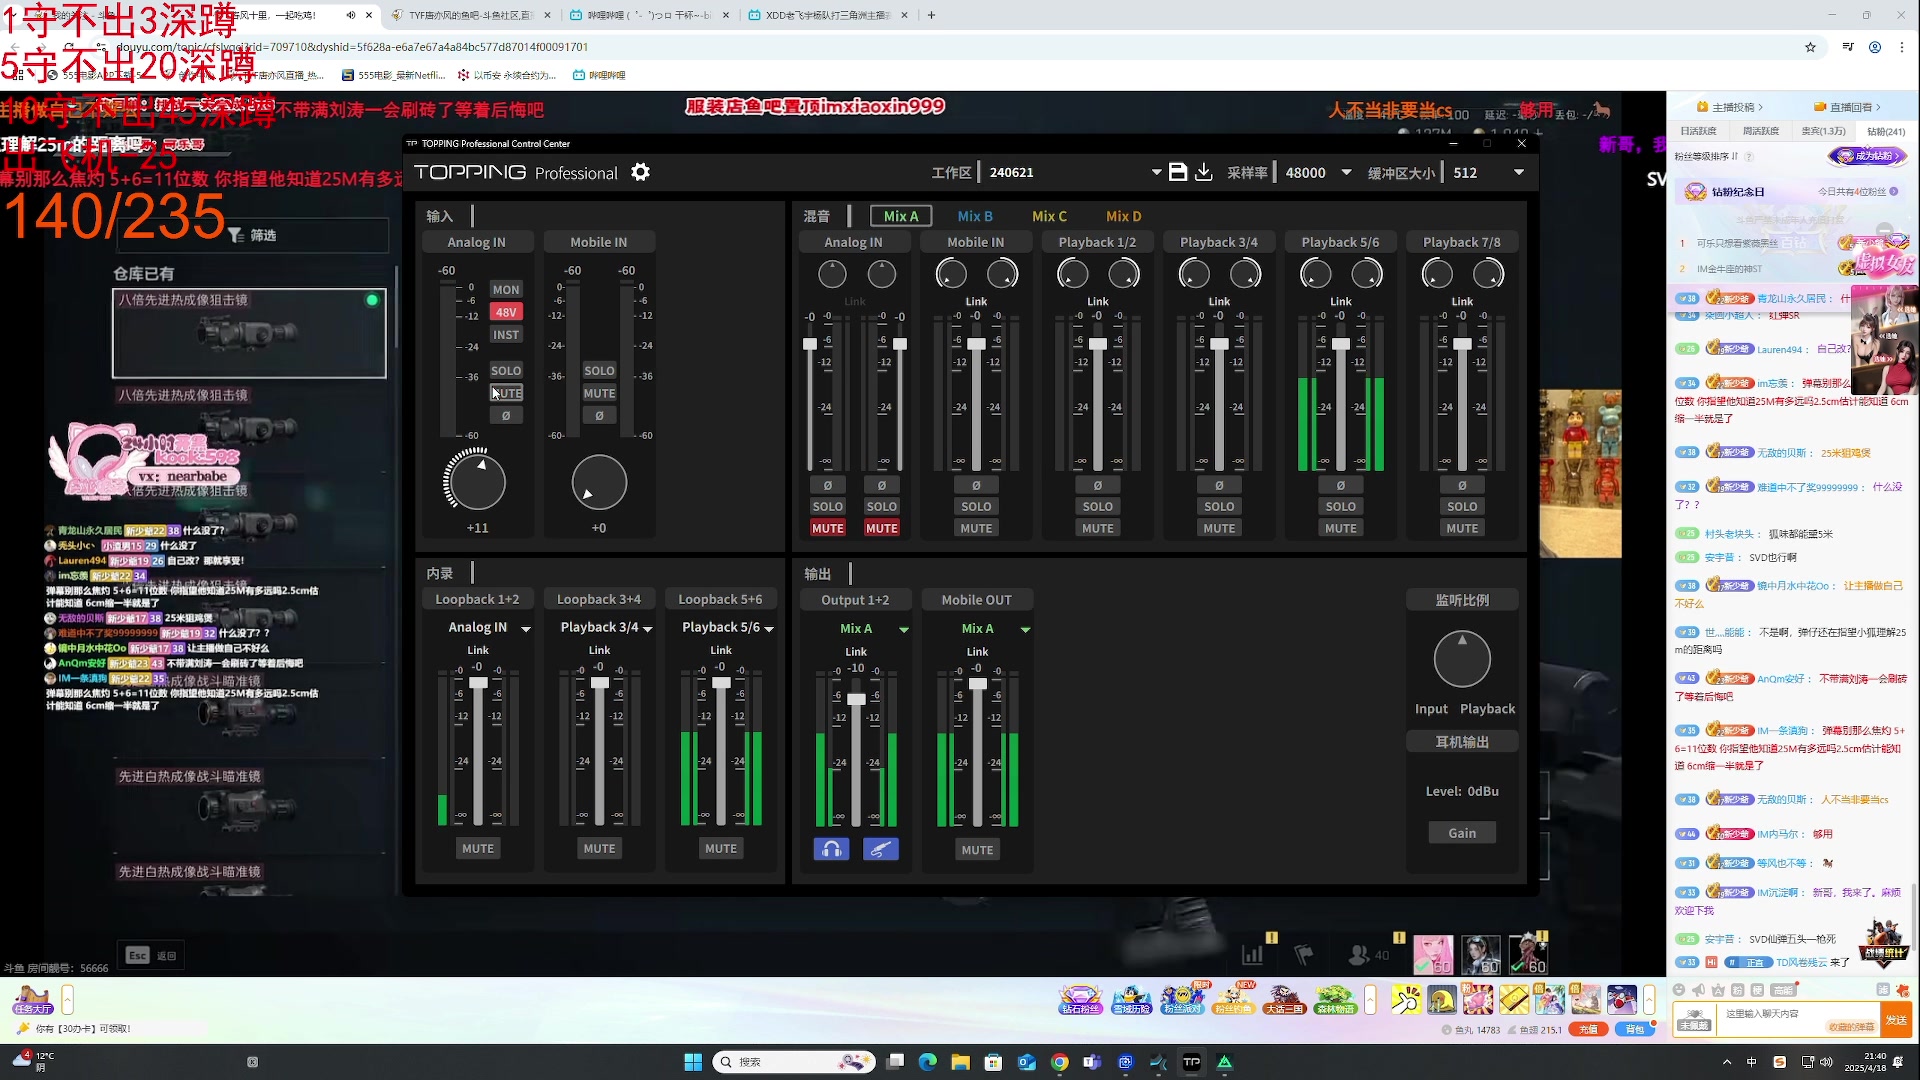Adjust the Analog IN gain knob
This screenshot has width=1920, height=1080.
[477, 482]
